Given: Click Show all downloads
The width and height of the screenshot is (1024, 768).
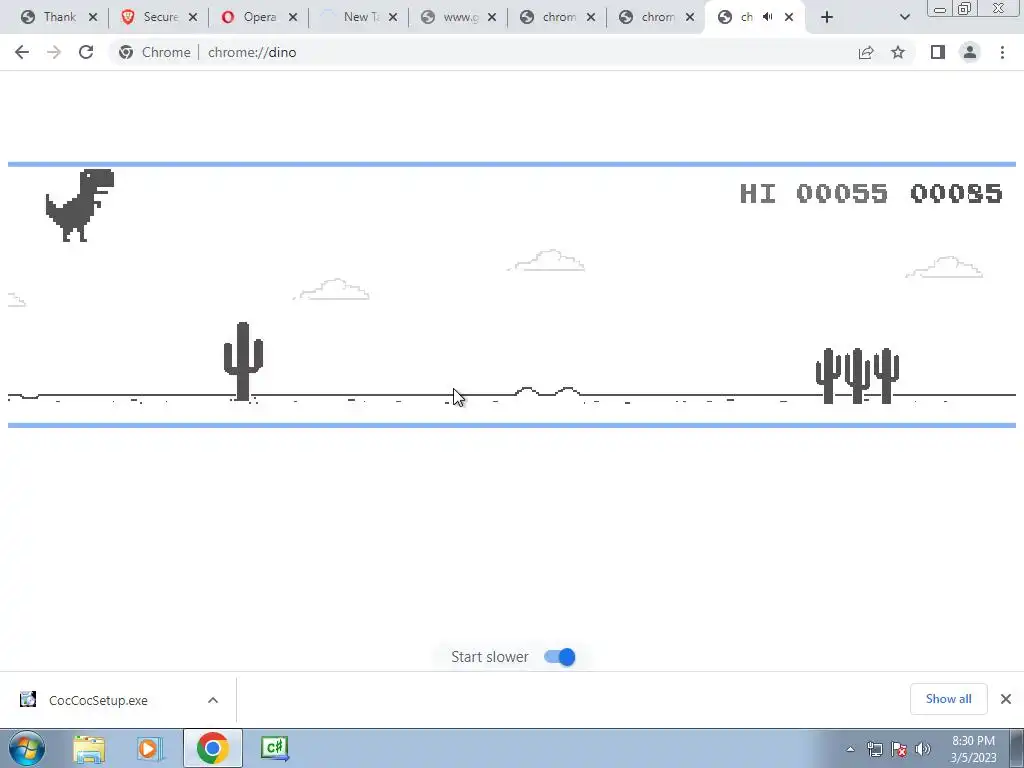Looking at the screenshot, I should (x=948, y=699).
